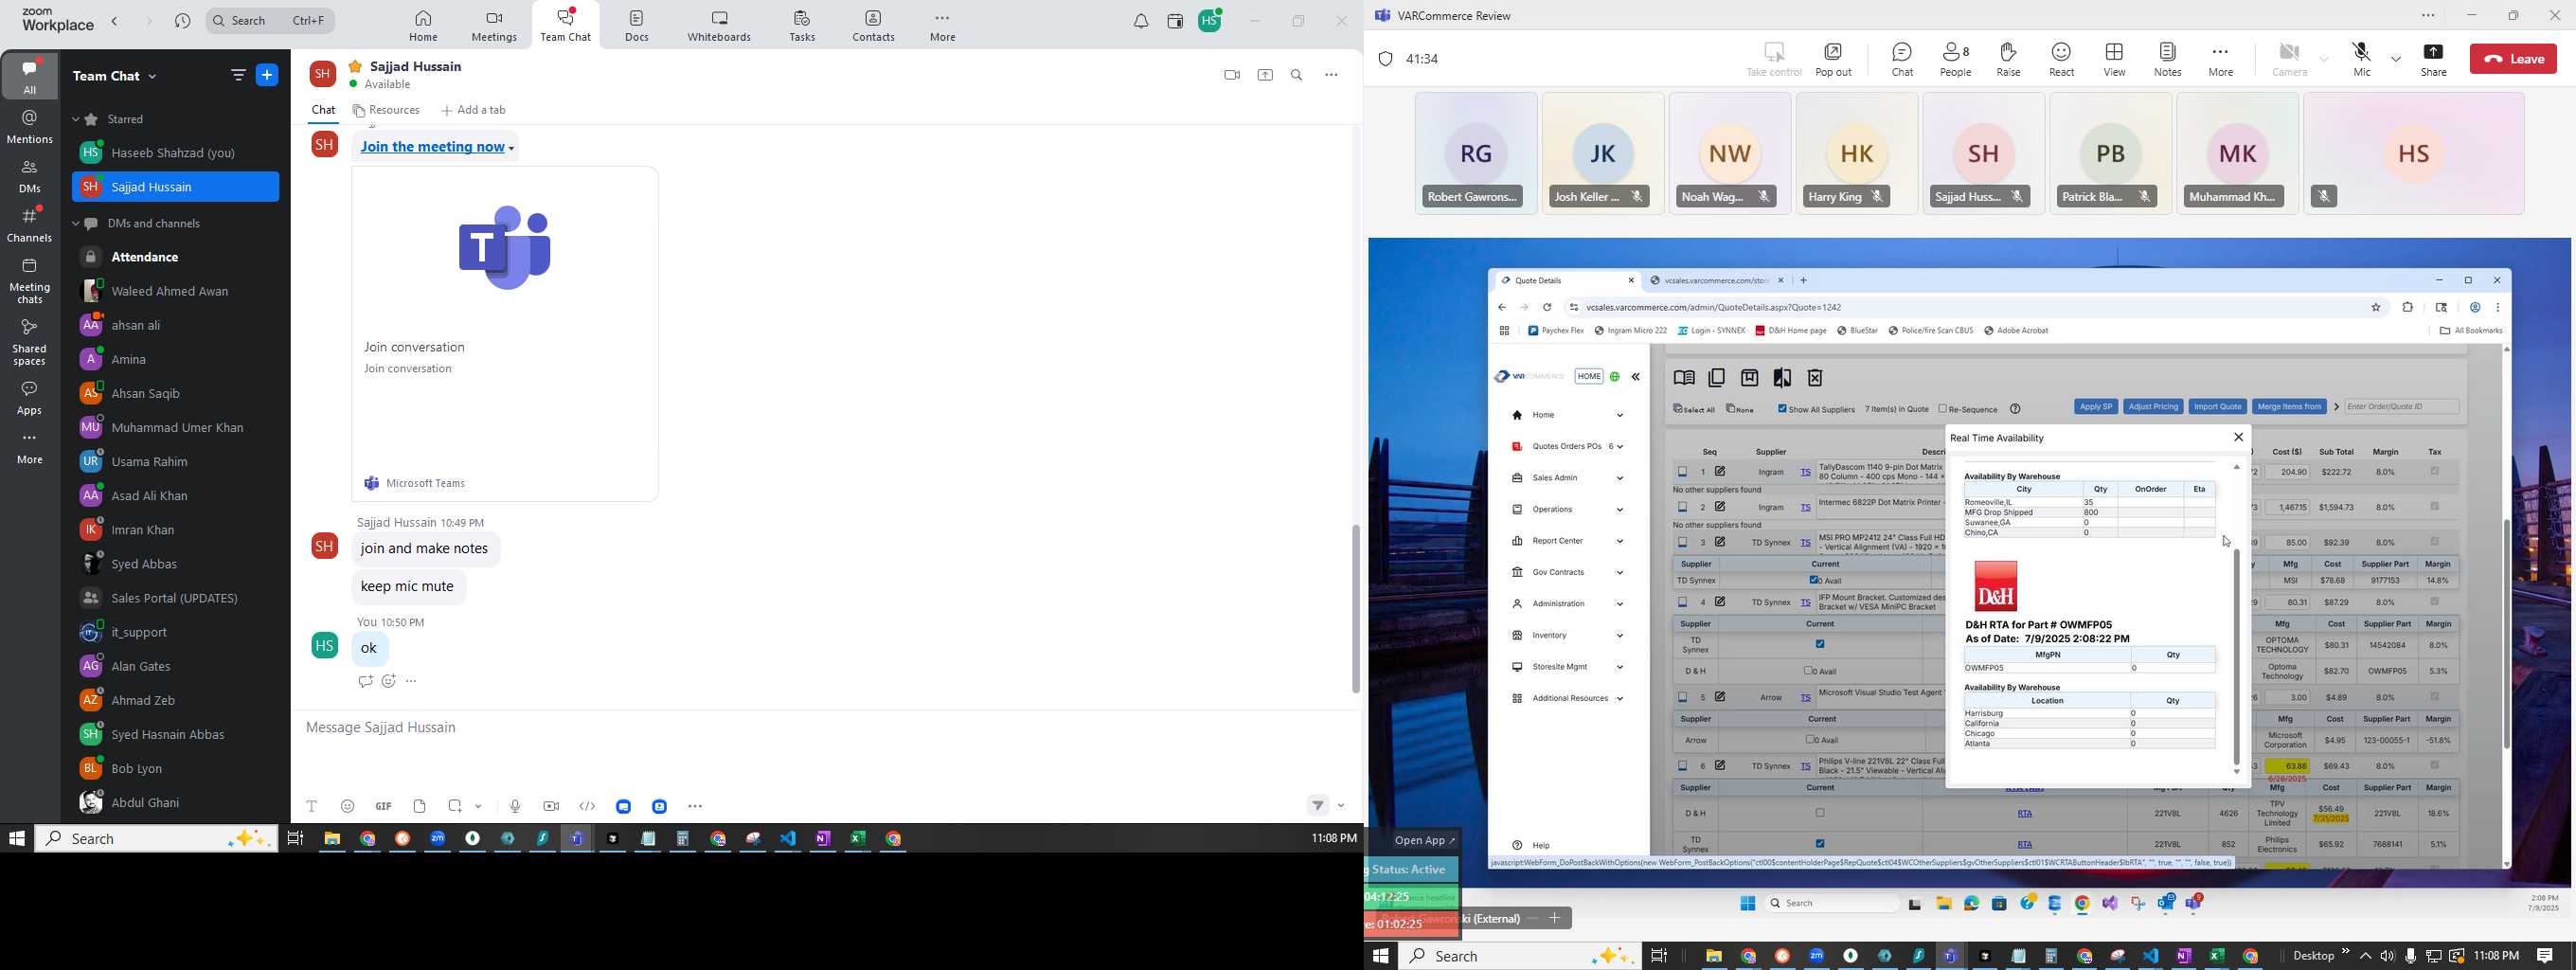Open chat header more options ellipsis
The height and width of the screenshot is (970, 2576).
point(1331,76)
